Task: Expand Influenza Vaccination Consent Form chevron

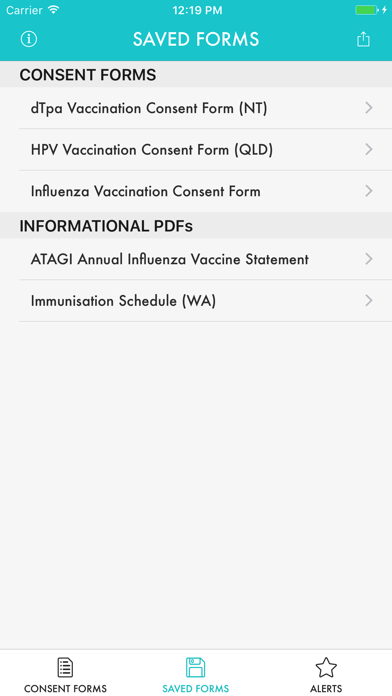Action: [368, 191]
